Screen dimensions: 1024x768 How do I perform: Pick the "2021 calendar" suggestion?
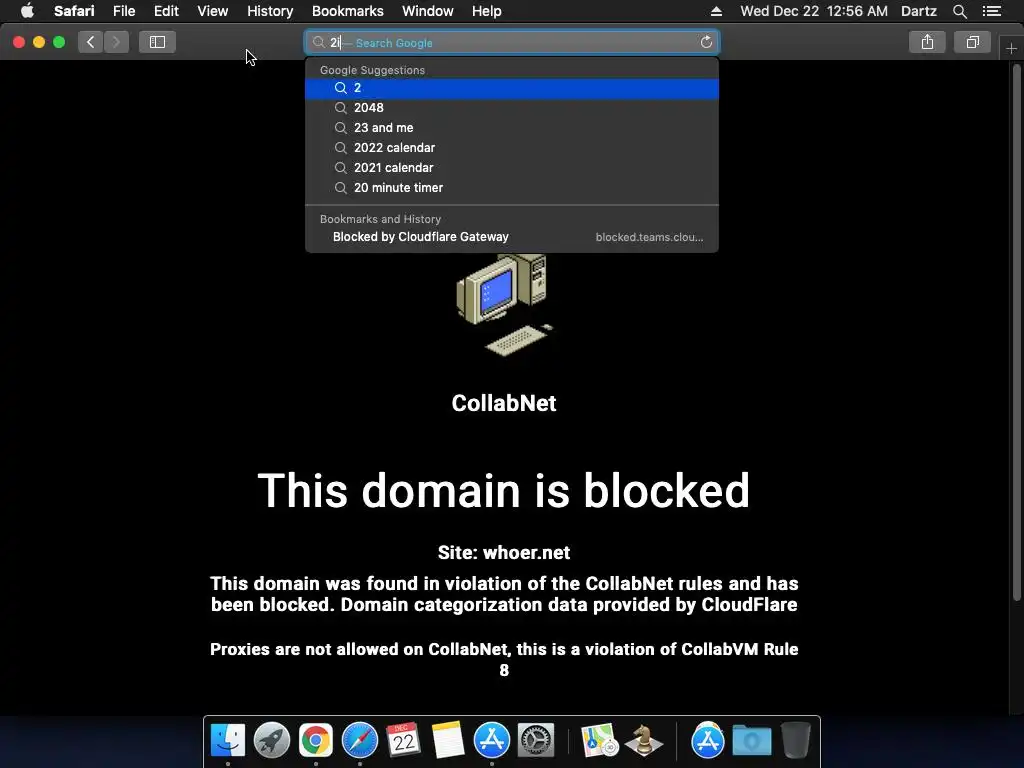coord(512,168)
